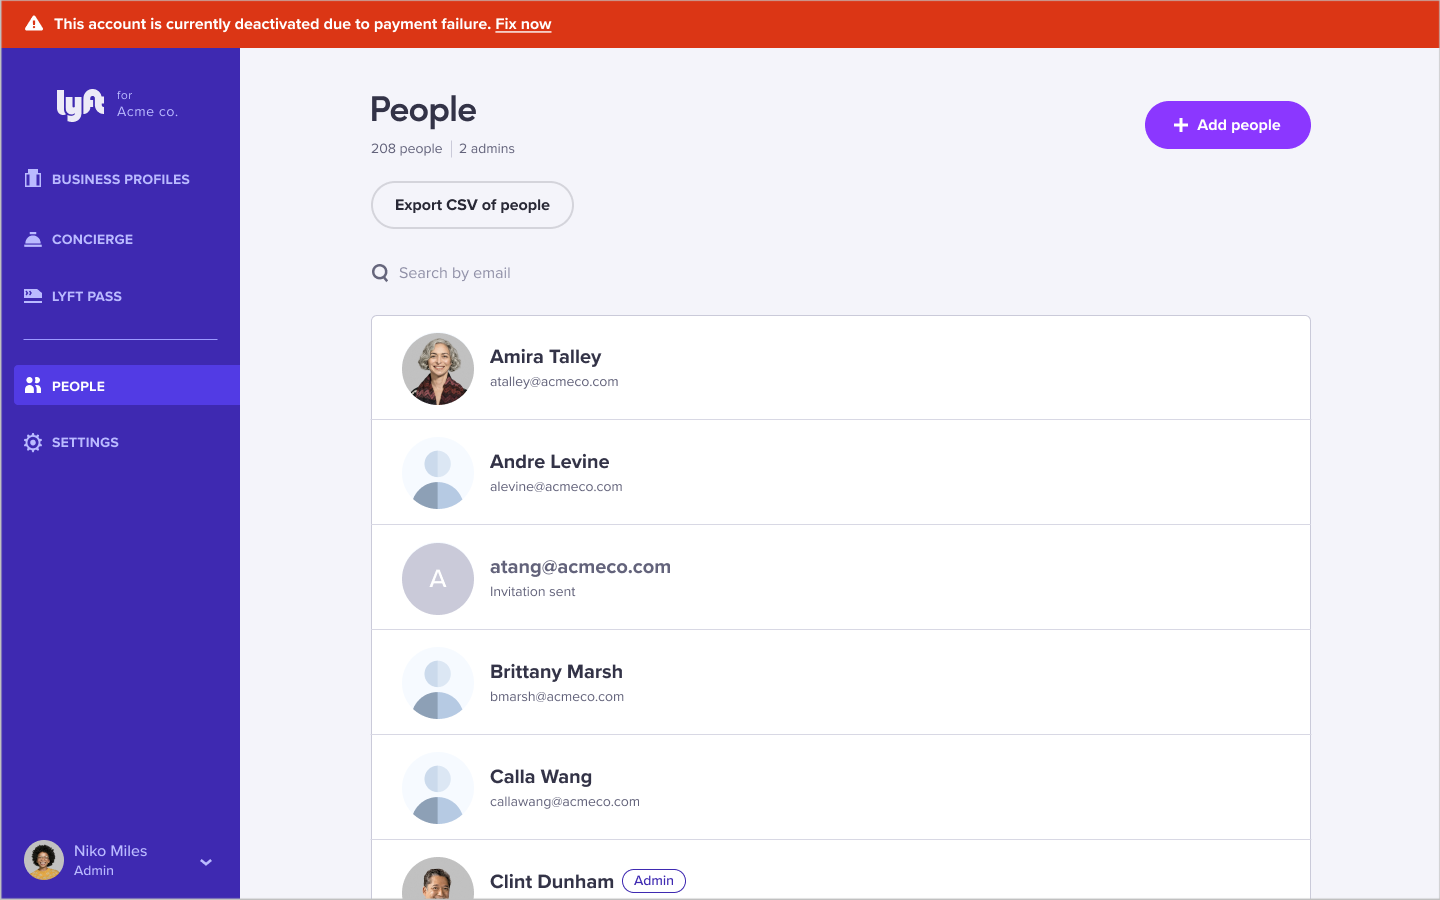Click the Settings gear icon
The image size is (1440, 900).
(33, 442)
